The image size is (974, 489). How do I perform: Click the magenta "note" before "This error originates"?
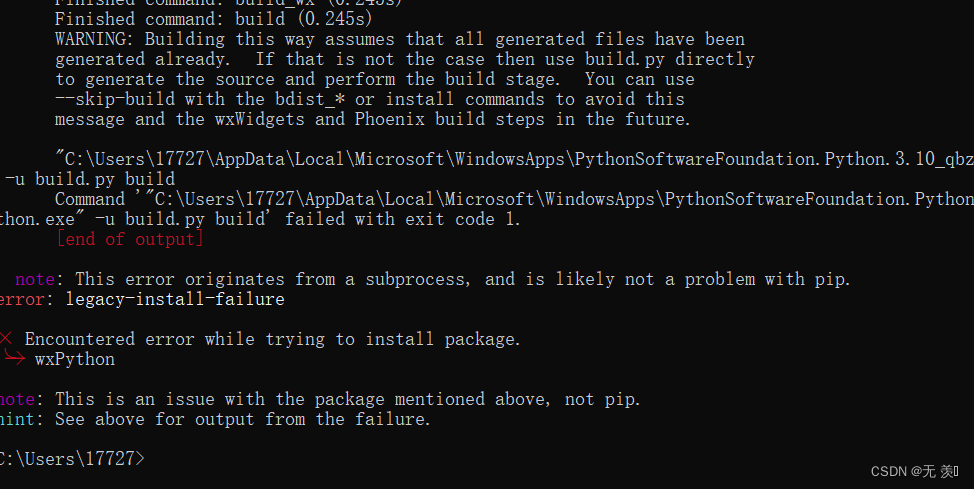pos(35,280)
